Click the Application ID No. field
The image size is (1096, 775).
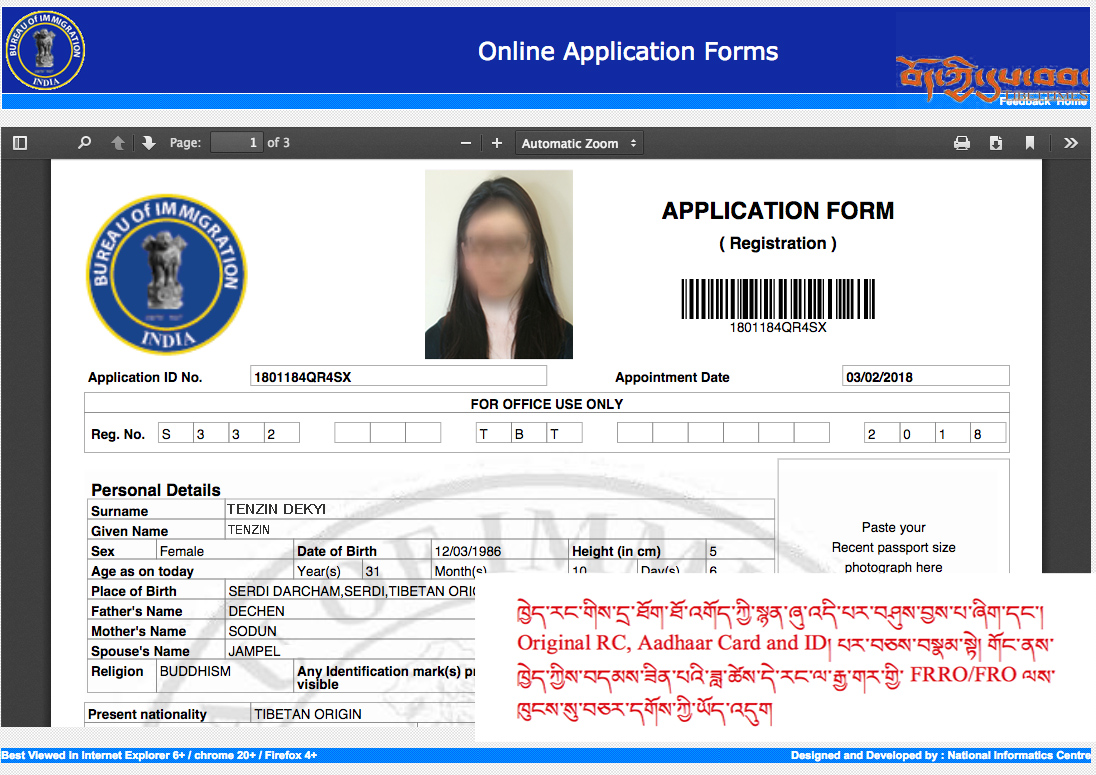pos(398,376)
